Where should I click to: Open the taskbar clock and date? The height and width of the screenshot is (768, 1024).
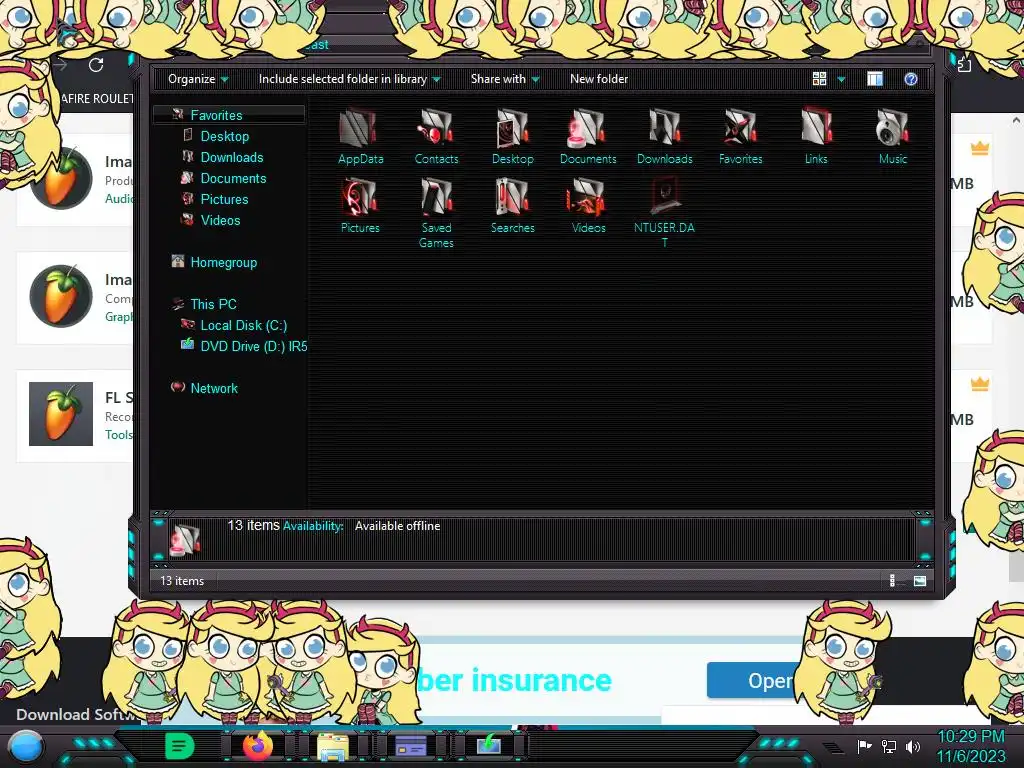[971, 746]
